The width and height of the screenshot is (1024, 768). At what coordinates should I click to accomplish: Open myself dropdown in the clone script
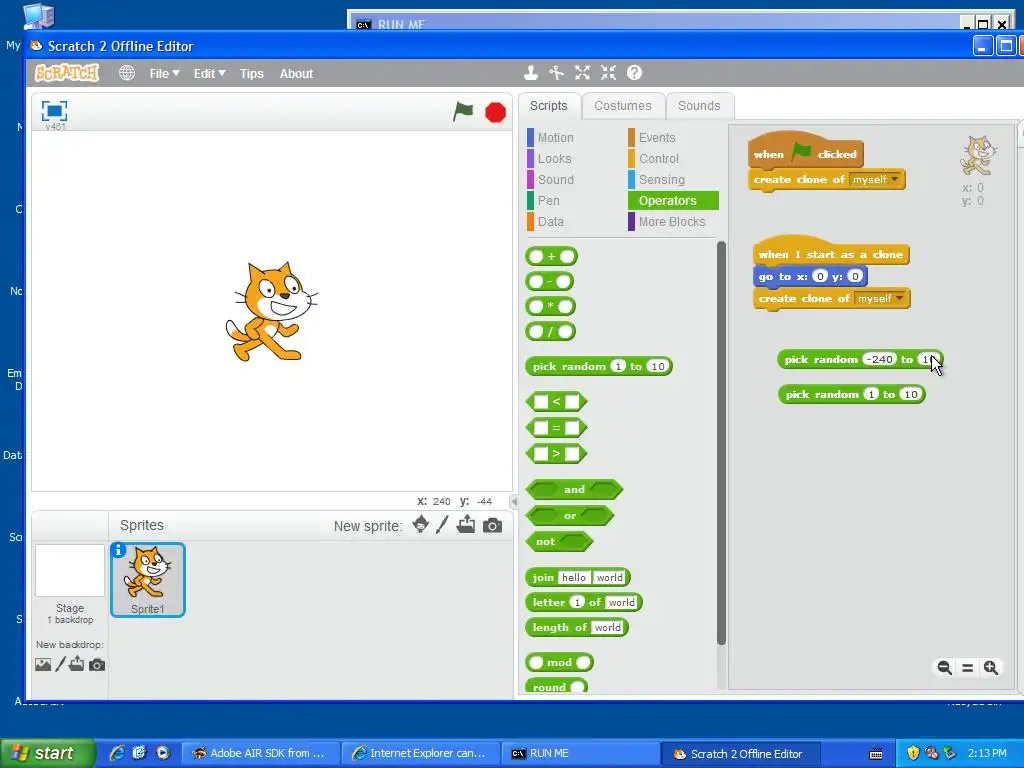coord(881,298)
